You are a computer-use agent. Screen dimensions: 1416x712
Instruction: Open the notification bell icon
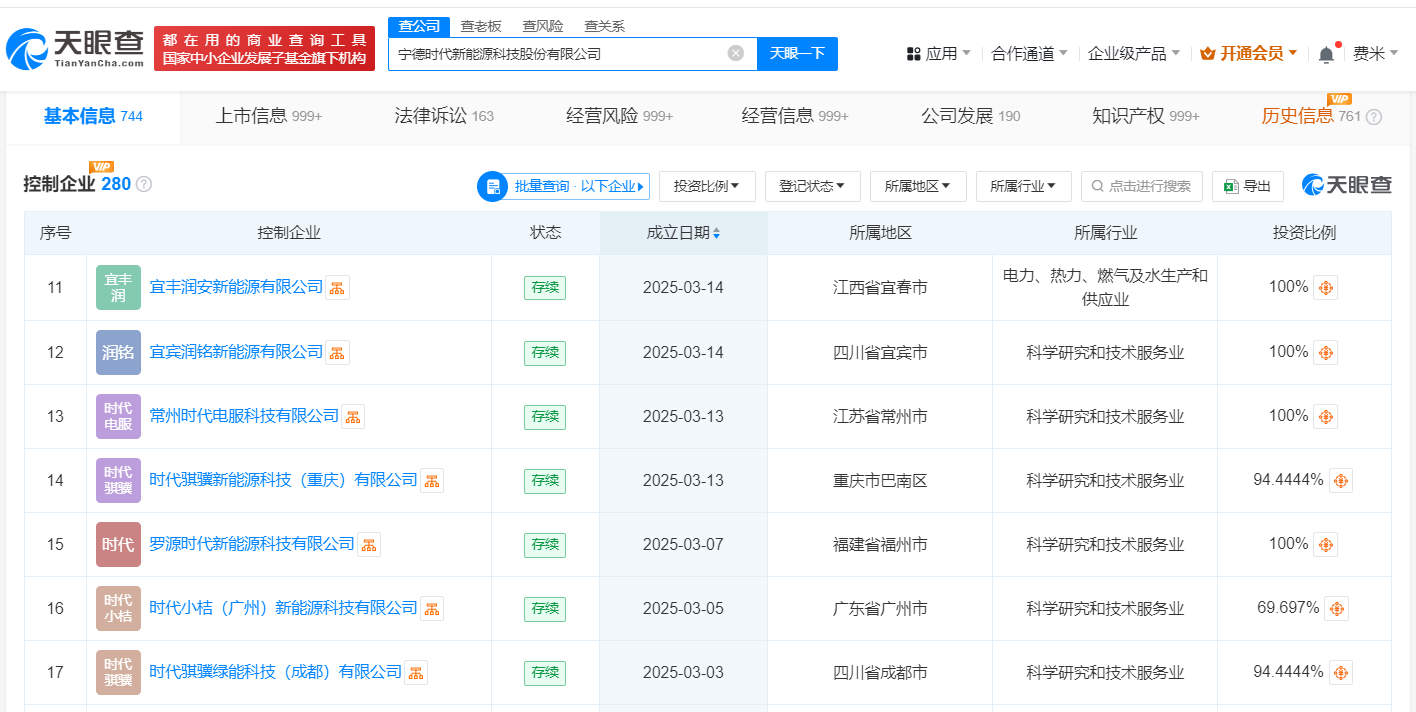tap(1326, 54)
